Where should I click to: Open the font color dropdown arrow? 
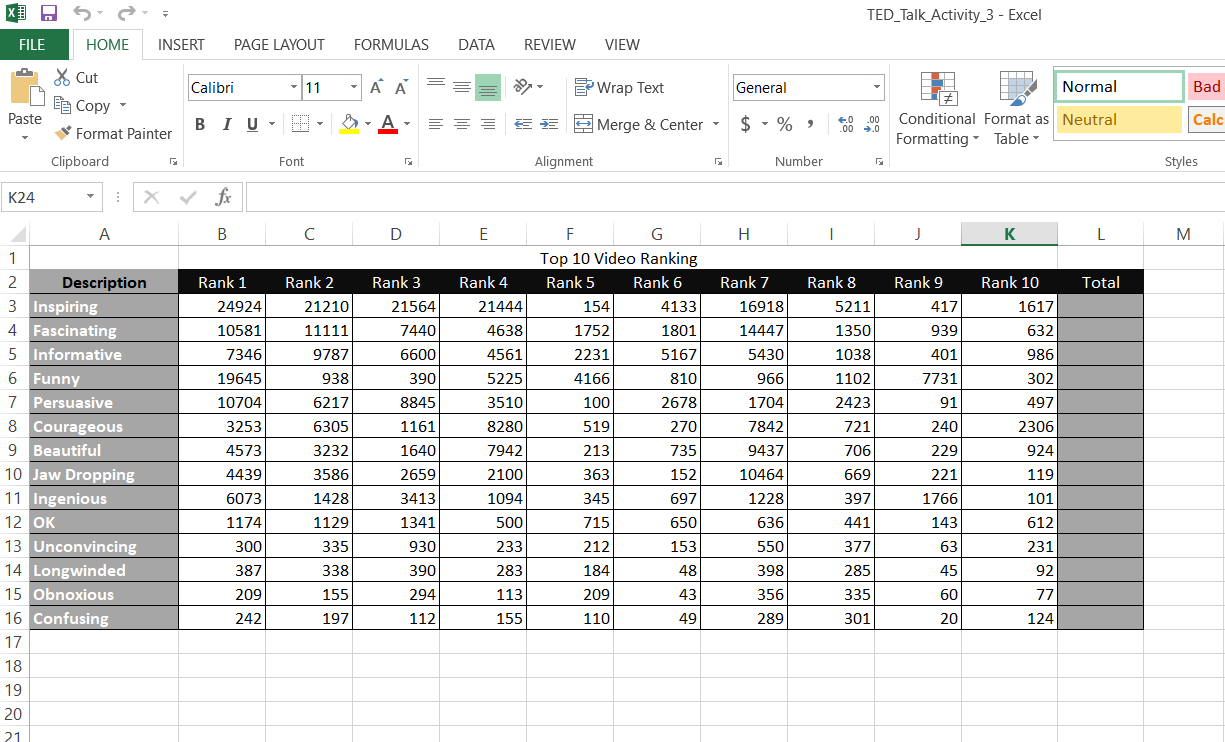click(407, 125)
